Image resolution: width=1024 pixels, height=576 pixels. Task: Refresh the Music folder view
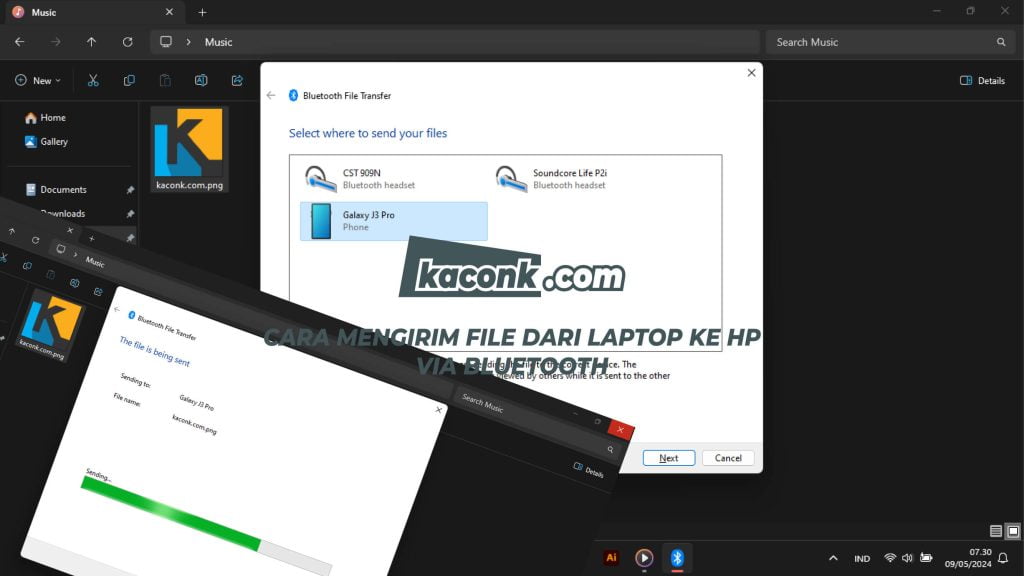pos(127,42)
